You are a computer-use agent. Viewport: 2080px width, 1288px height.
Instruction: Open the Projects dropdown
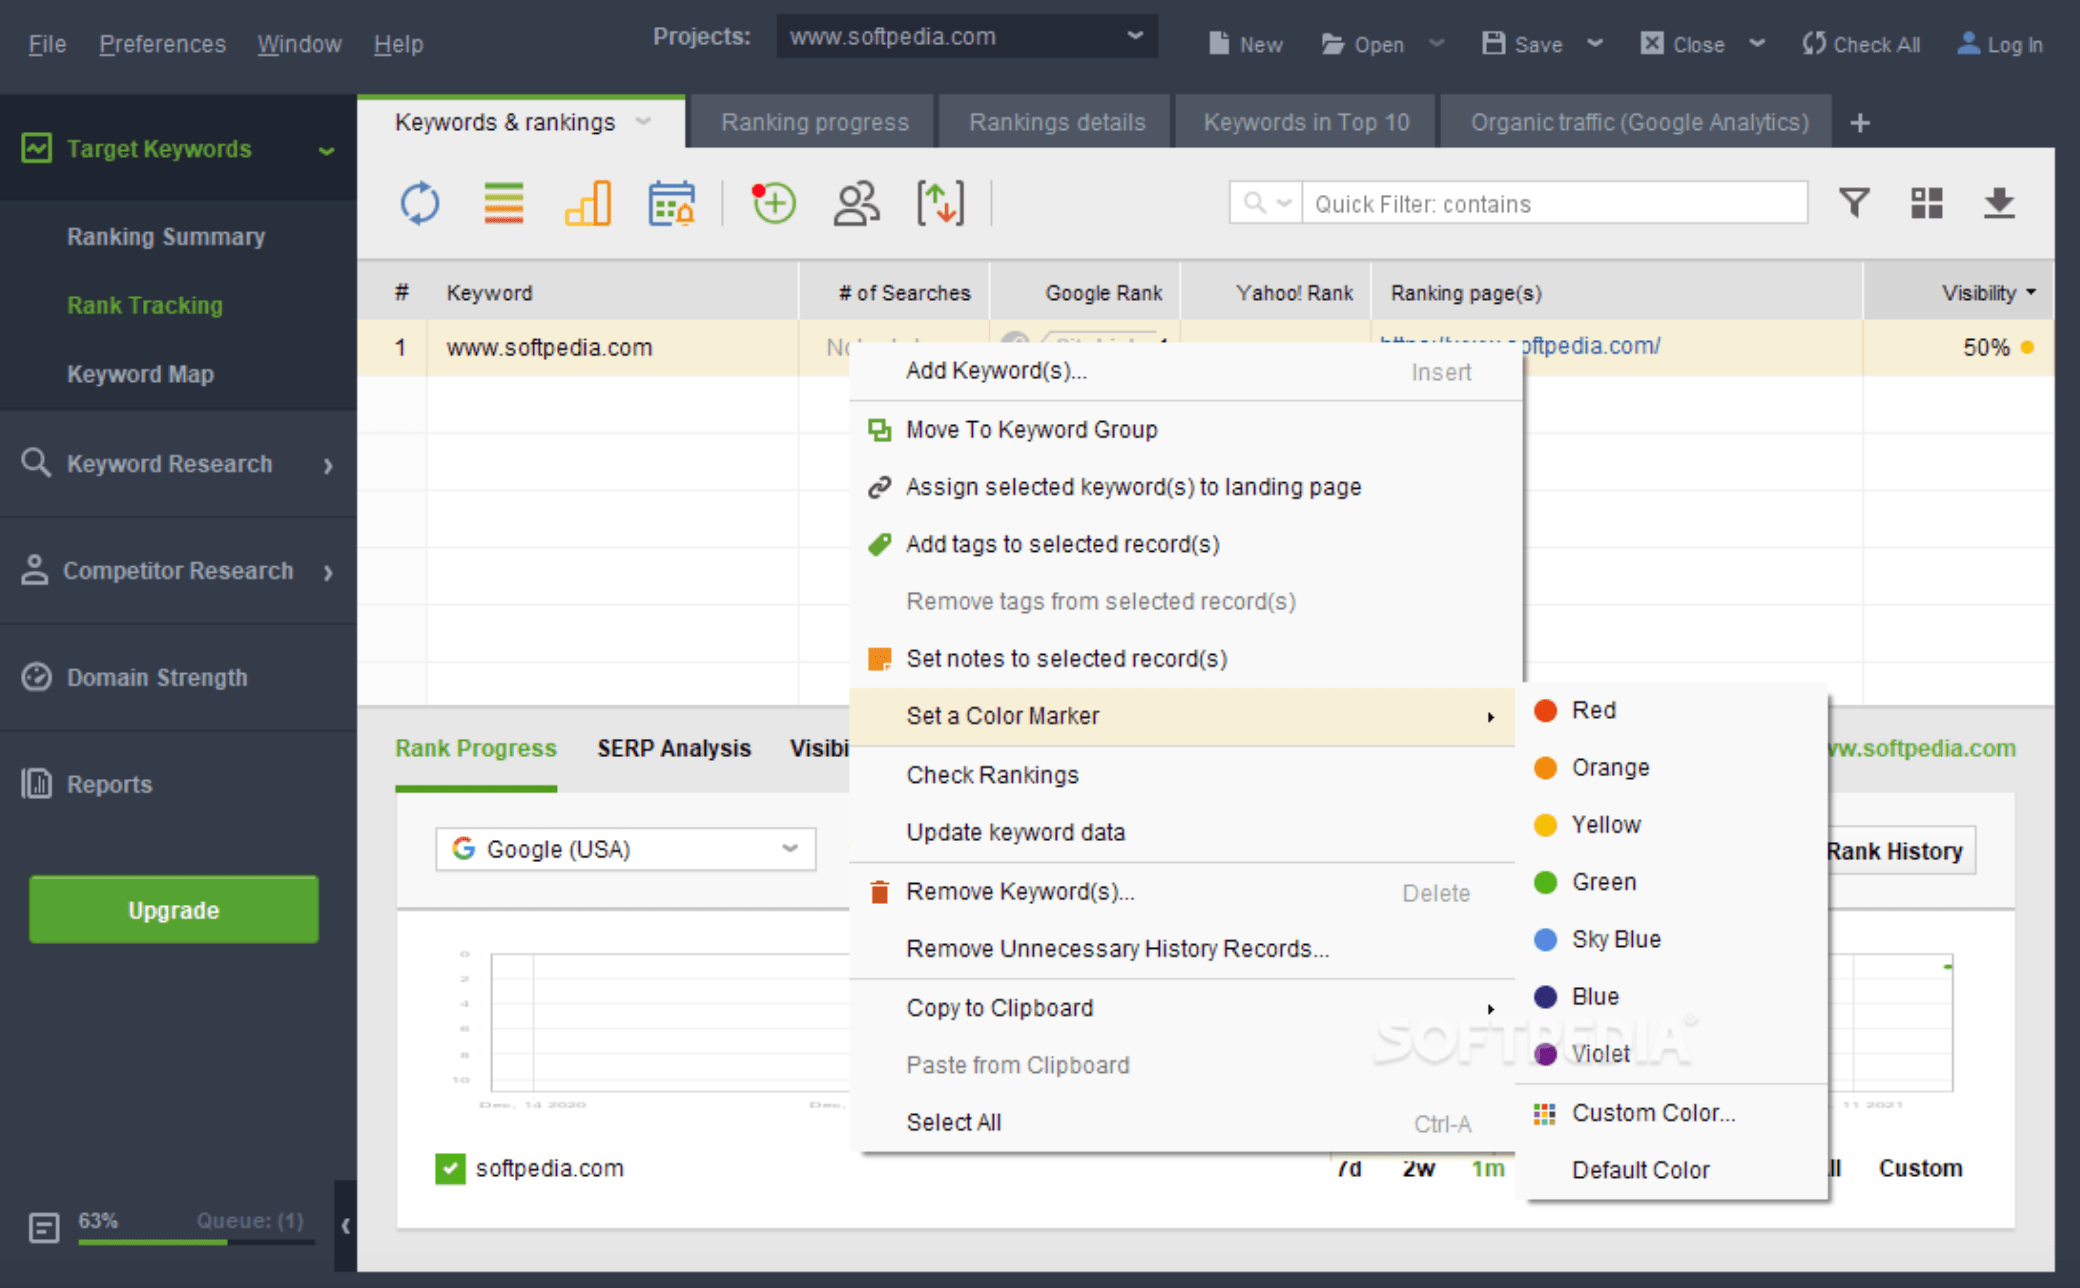point(967,37)
